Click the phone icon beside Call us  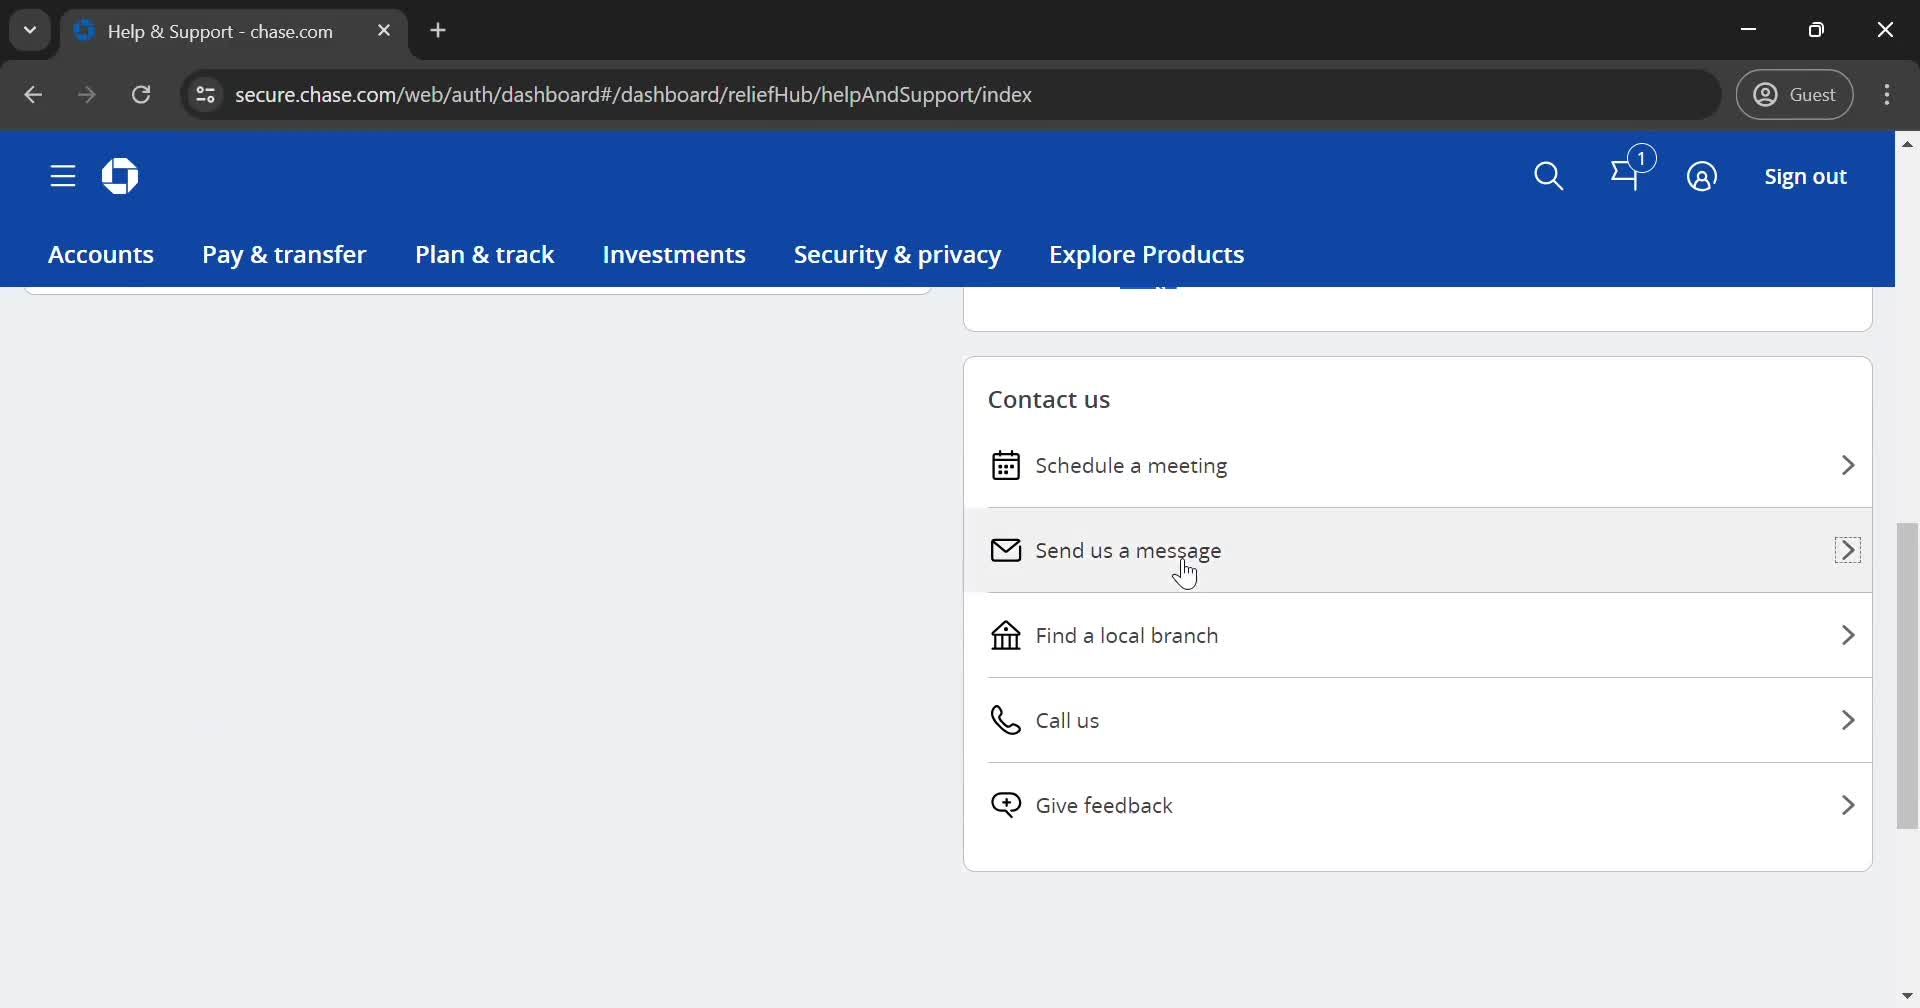click(1005, 721)
